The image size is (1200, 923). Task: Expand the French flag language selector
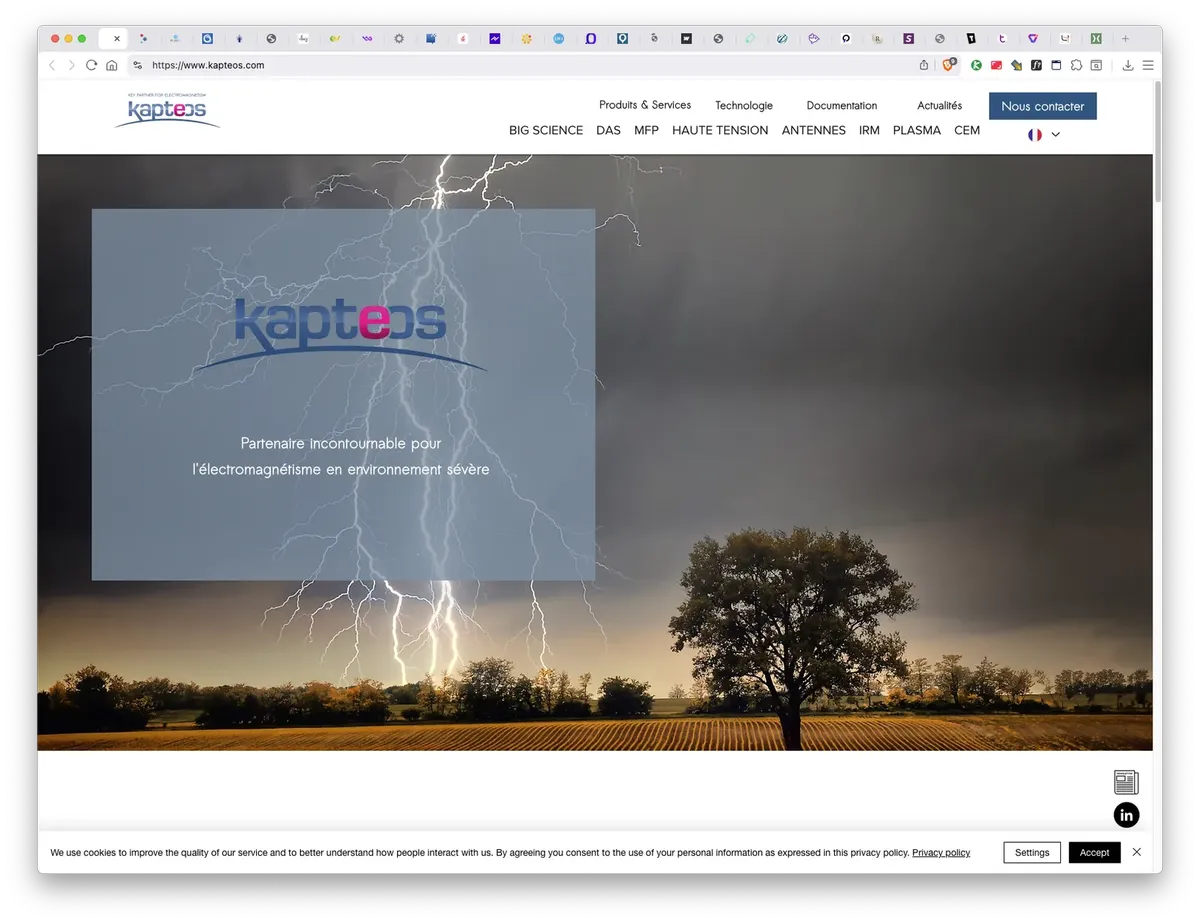pyautogui.click(x=1044, y=134)
